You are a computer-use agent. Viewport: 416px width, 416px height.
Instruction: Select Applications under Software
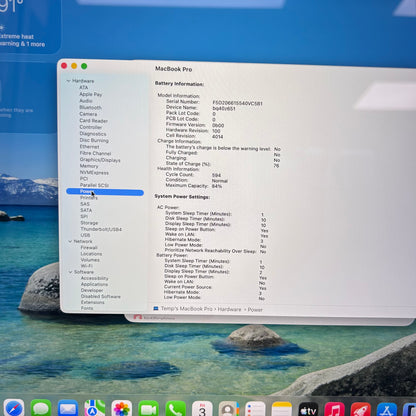click(x=94, y=284)
